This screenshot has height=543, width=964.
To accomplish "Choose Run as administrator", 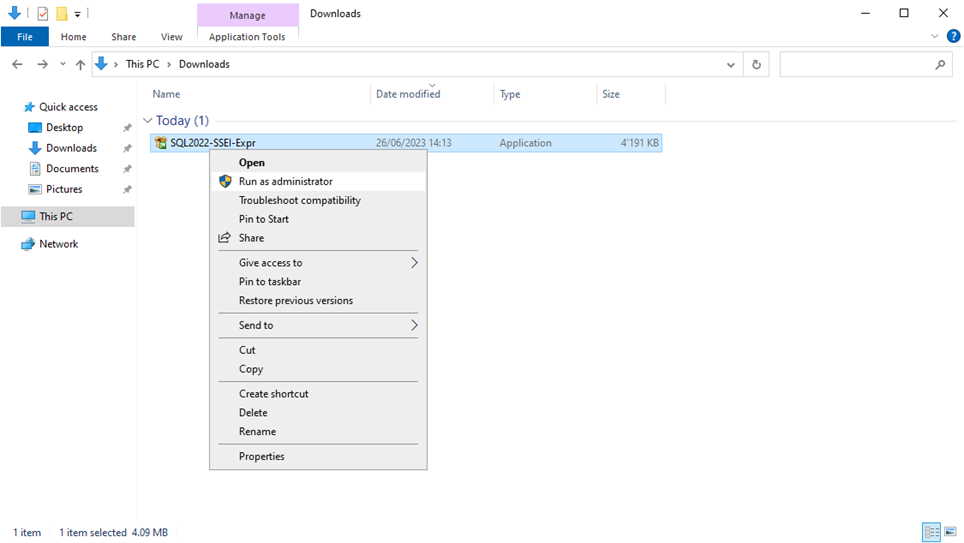I will [317, 181].
